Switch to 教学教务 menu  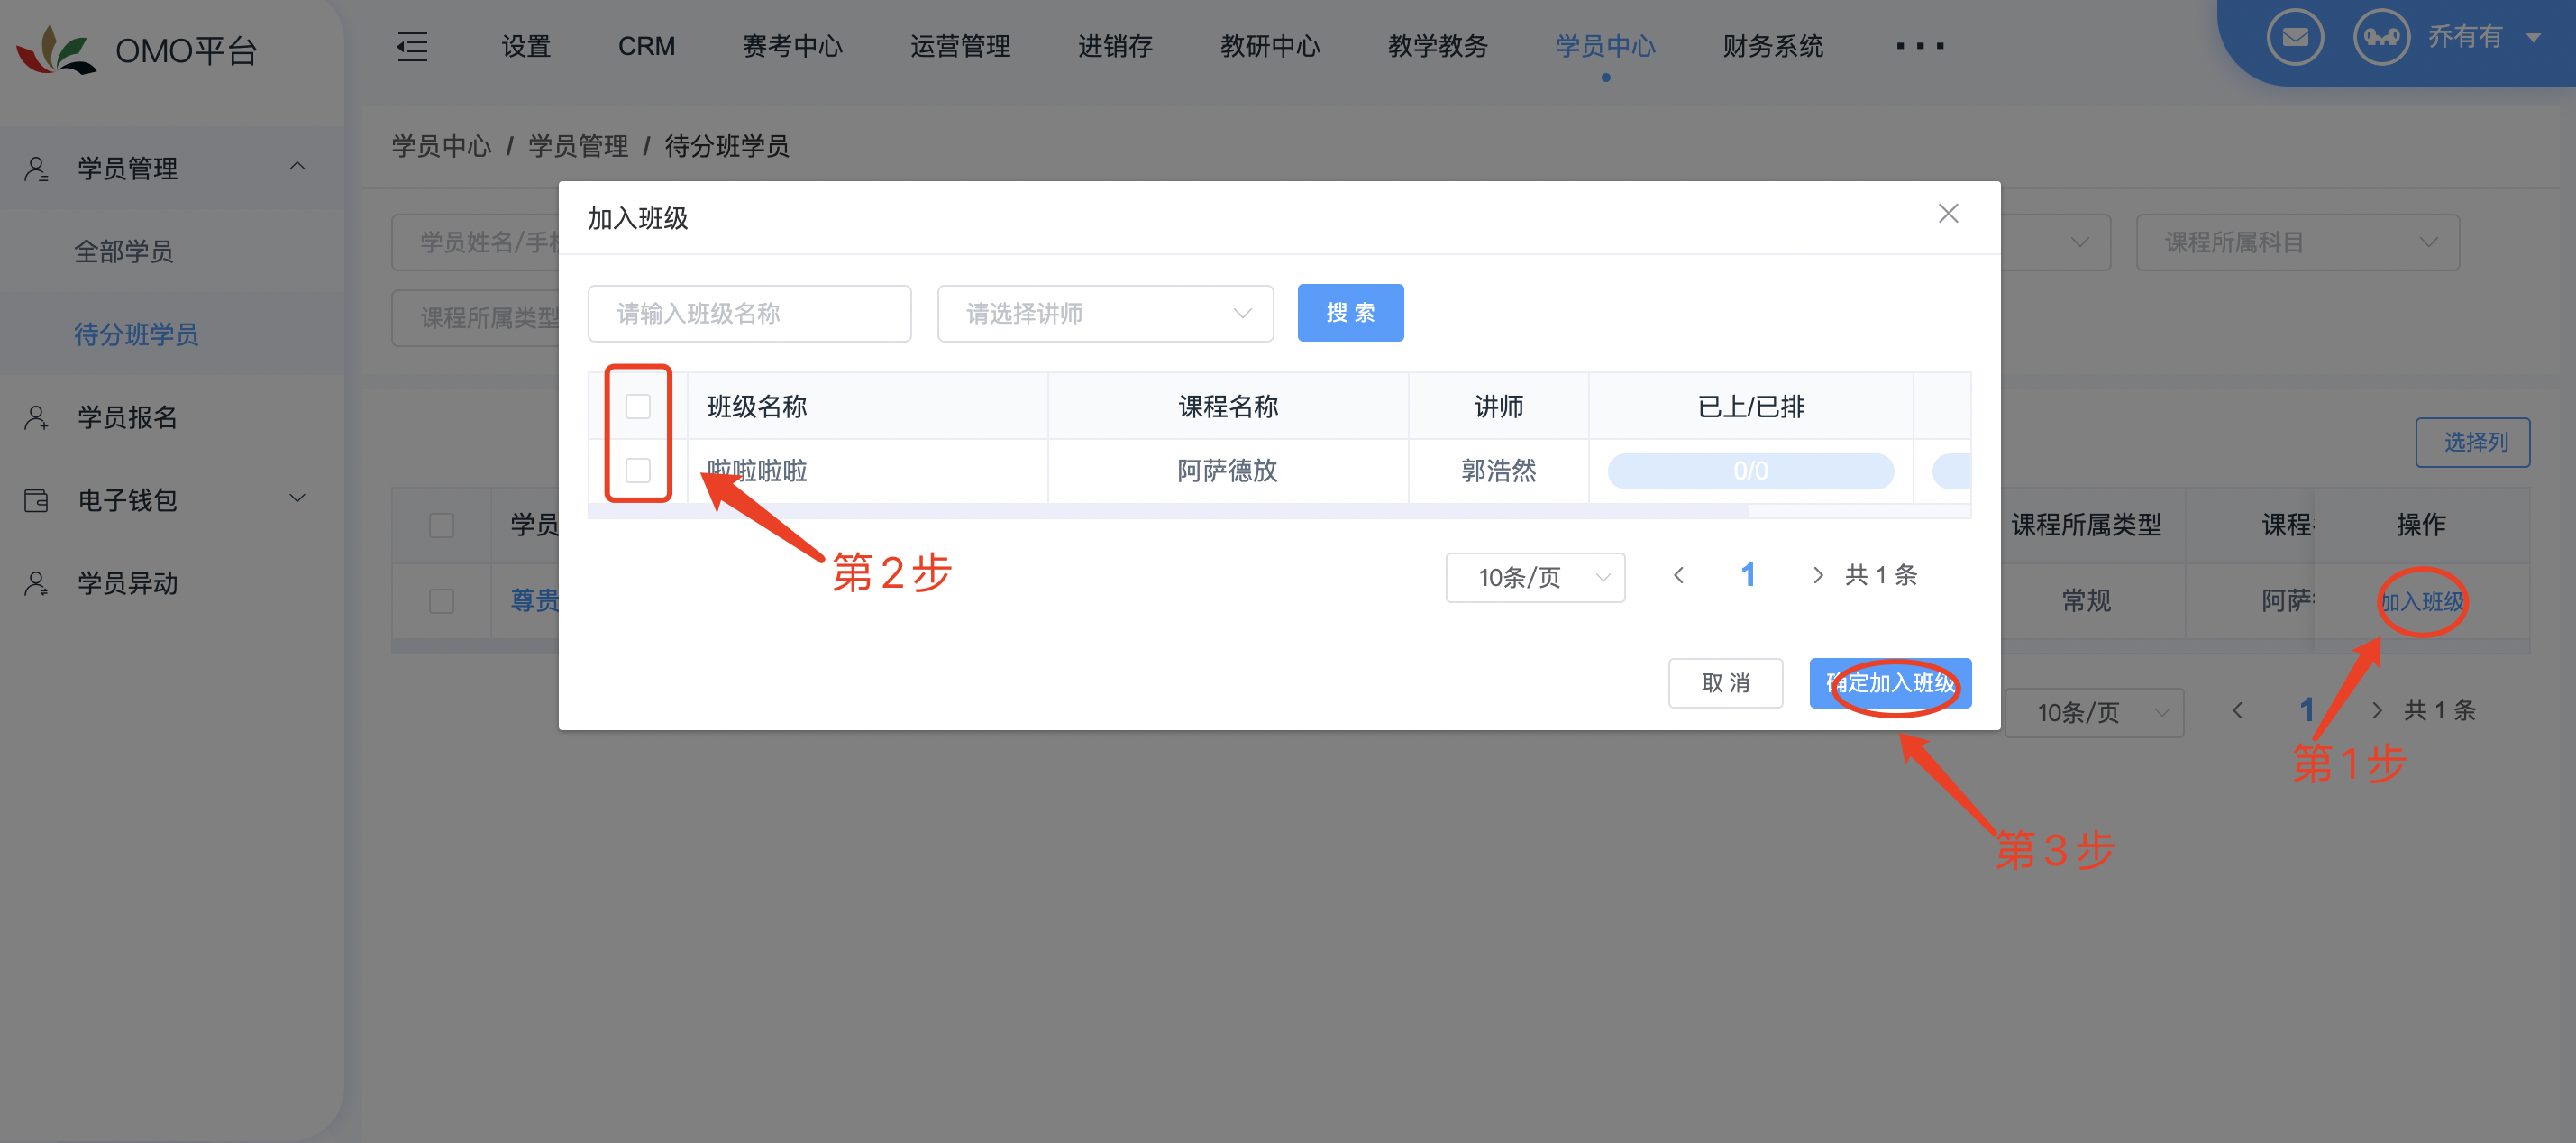click(1438, 46)
